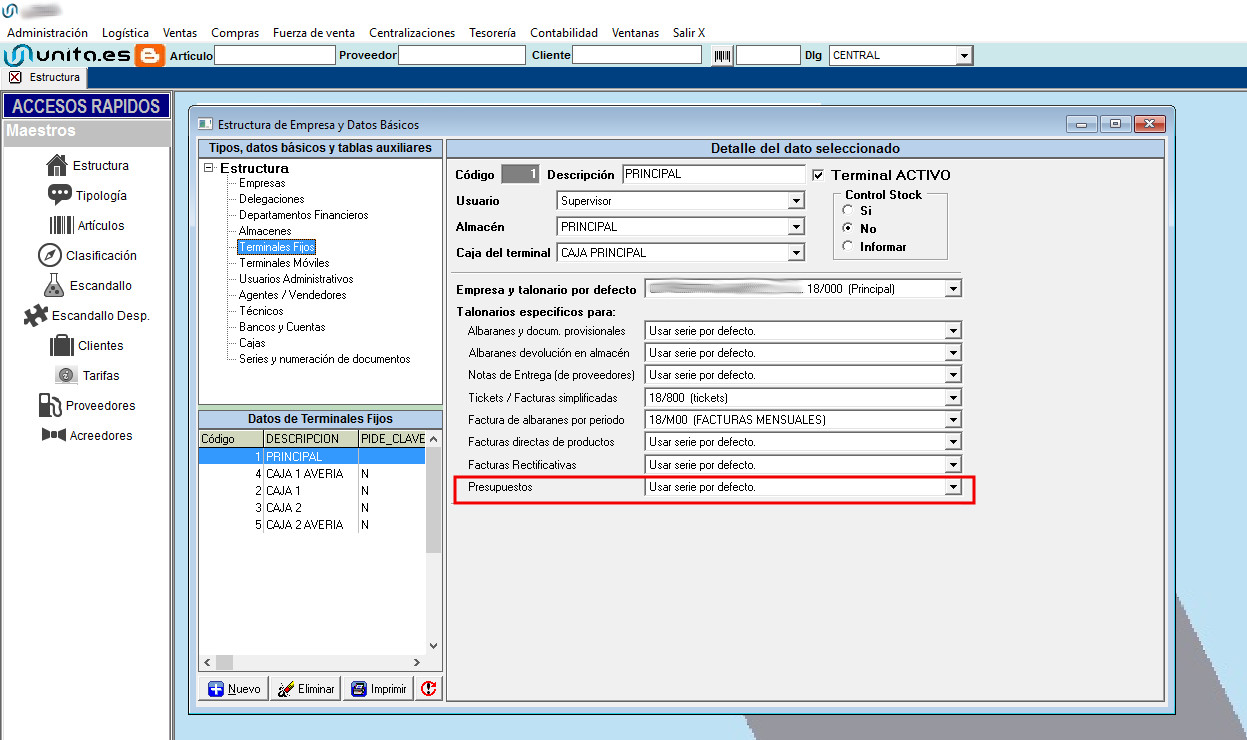
Task: Open the Tipología speech bubble icon
Action: 60,195
